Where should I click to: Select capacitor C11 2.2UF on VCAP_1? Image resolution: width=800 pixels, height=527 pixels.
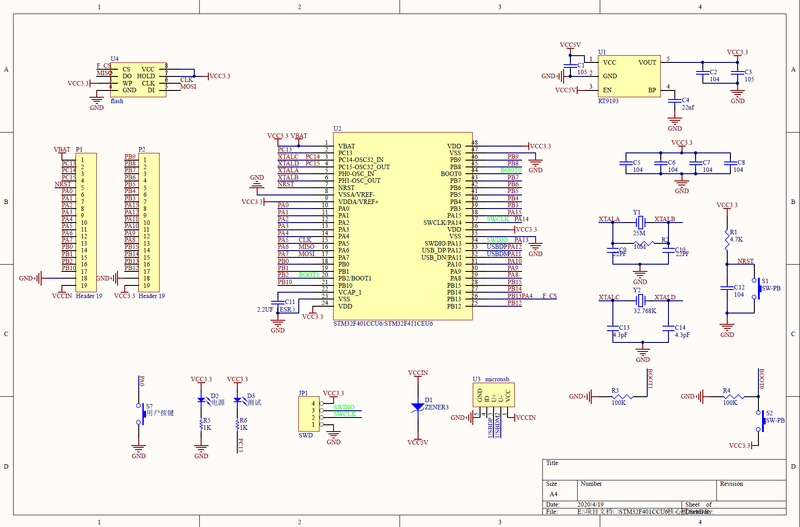[x=278, y=304]
